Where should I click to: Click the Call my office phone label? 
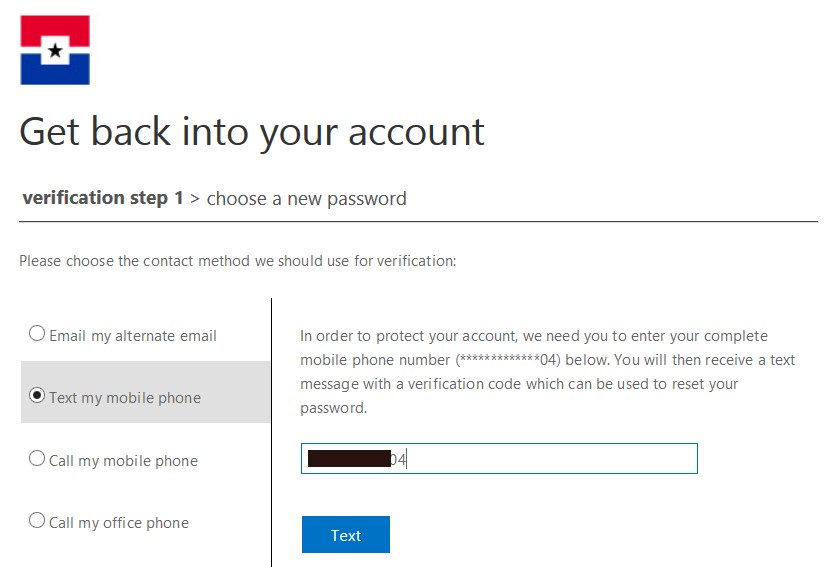point(119,523)
